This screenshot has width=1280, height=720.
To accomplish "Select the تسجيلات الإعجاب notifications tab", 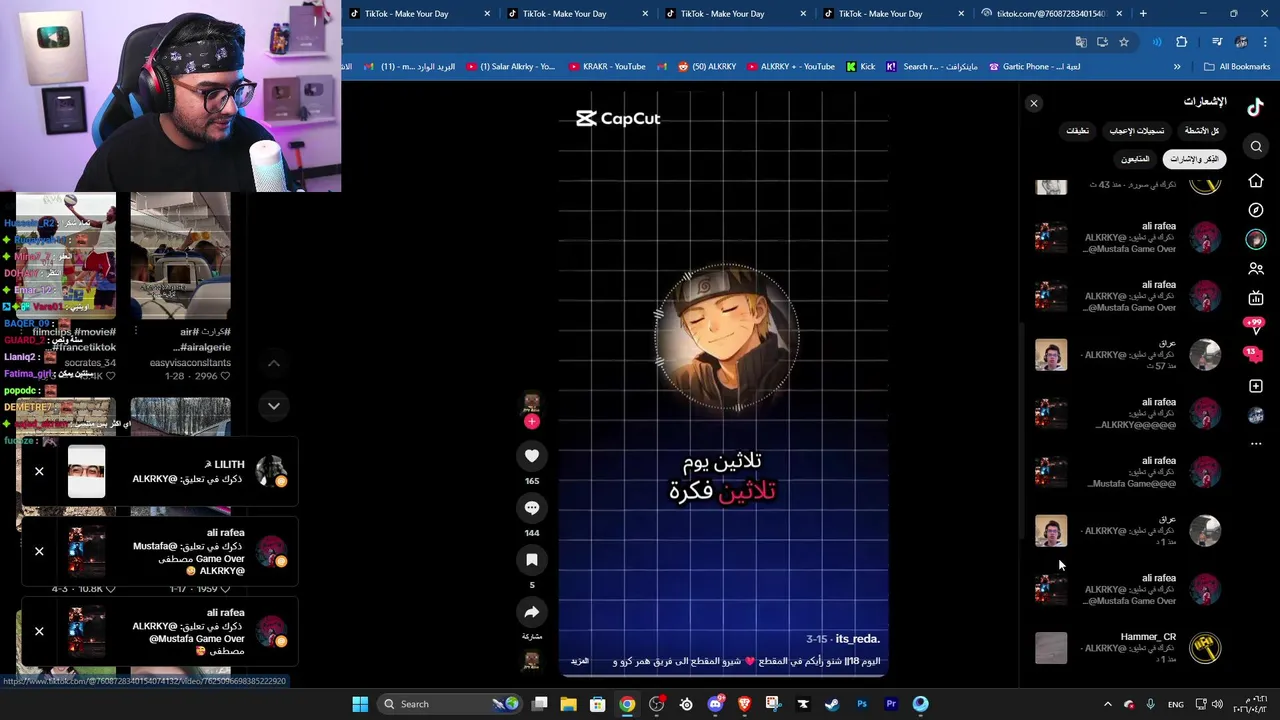I will [x=1136, y=131].
